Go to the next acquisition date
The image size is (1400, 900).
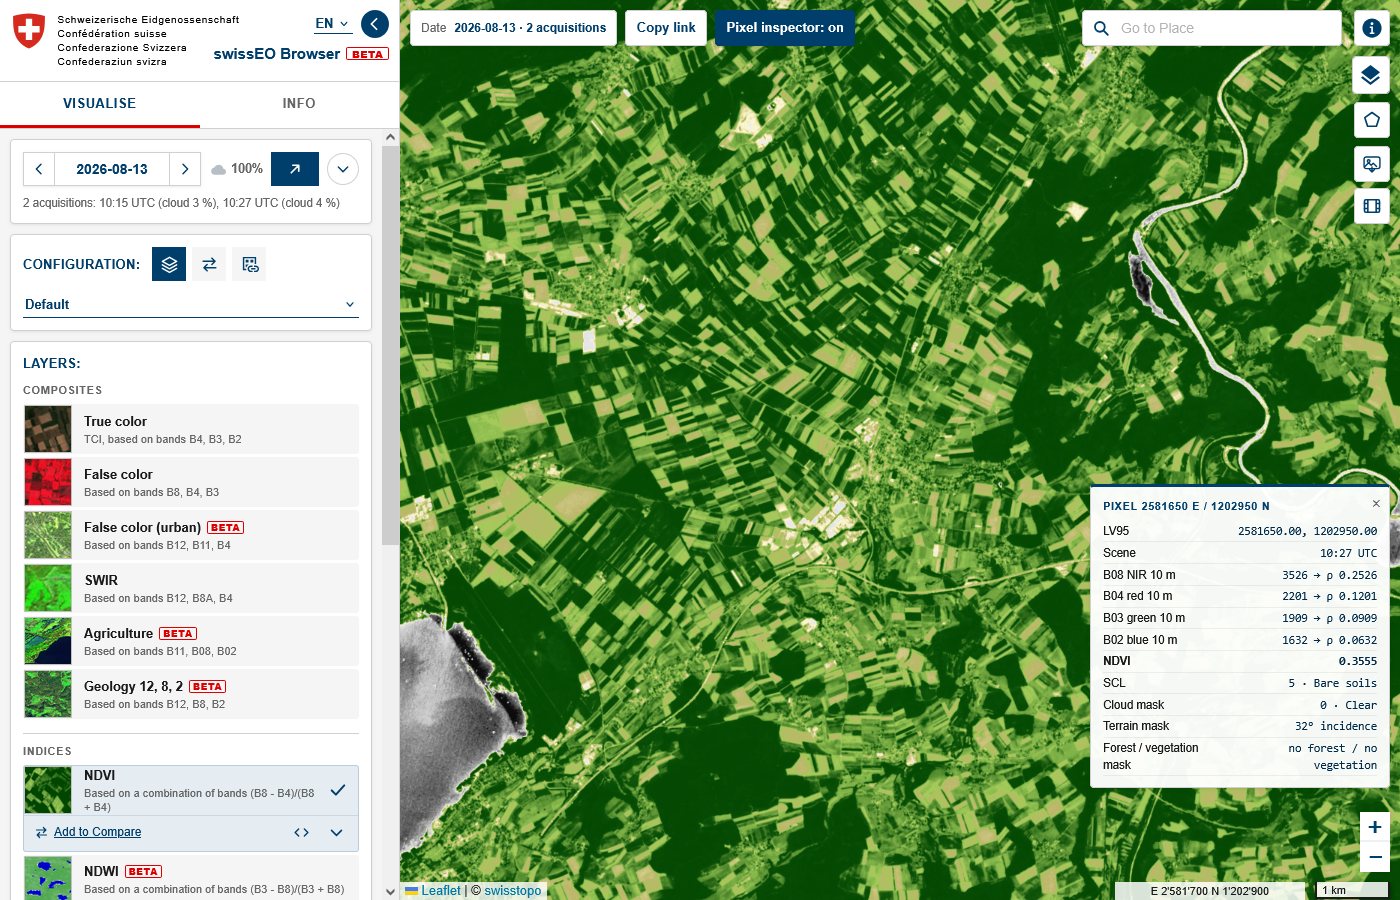(x=185, y=169)
